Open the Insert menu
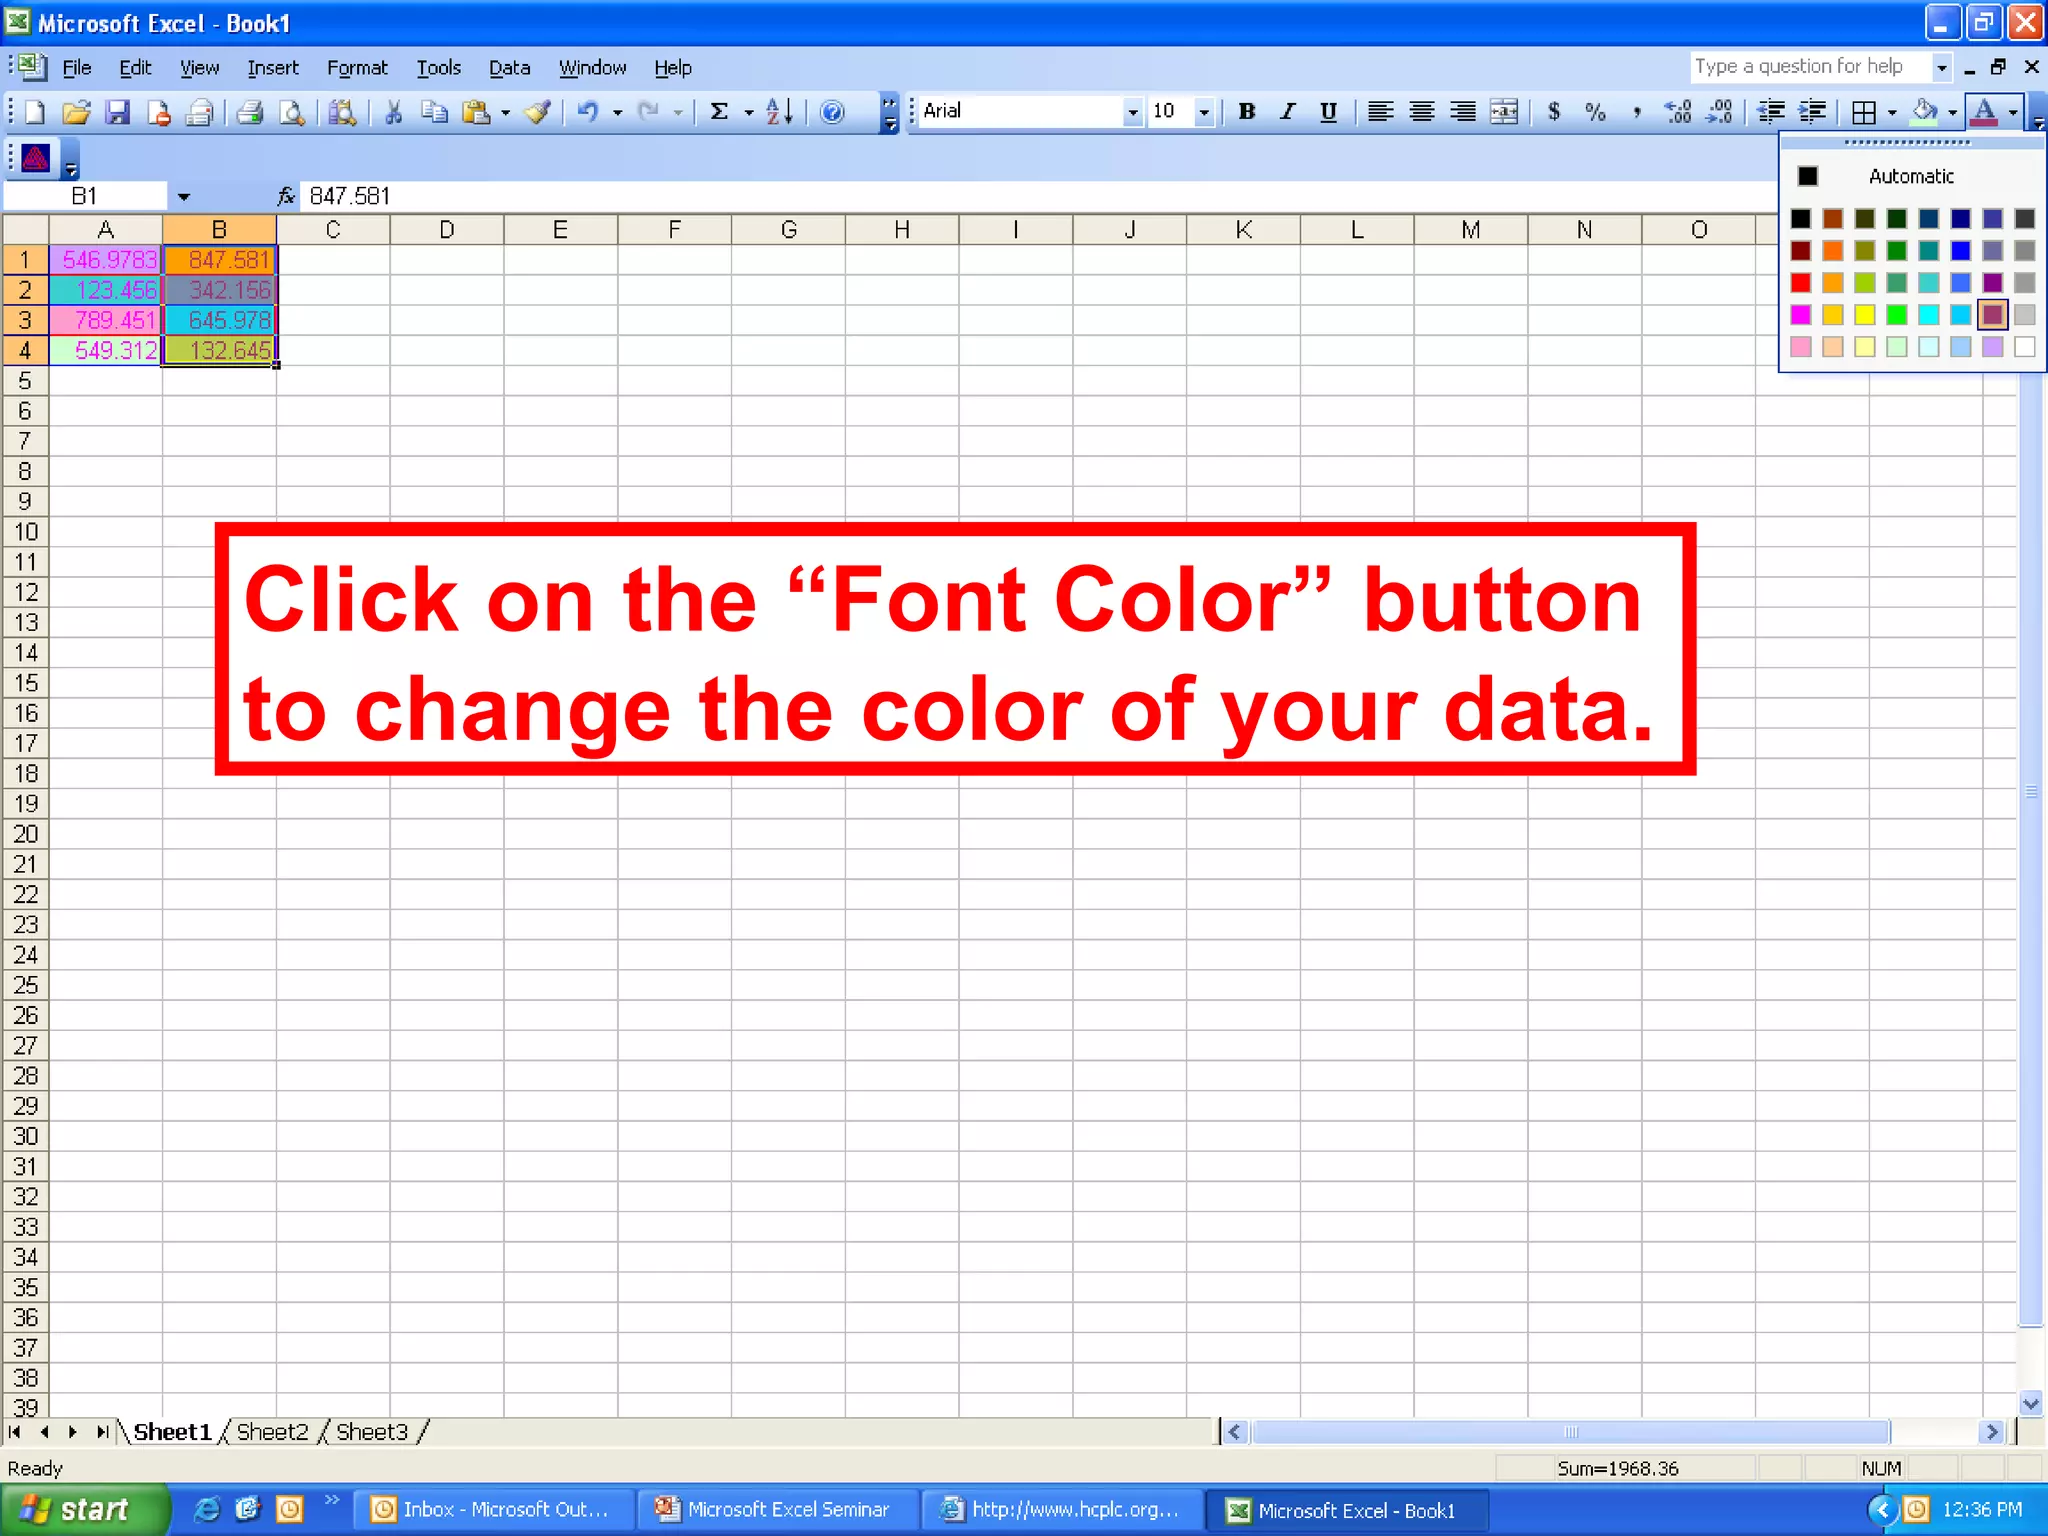This screenshot has width=2048, height=1536. click(x=273, y=68)
